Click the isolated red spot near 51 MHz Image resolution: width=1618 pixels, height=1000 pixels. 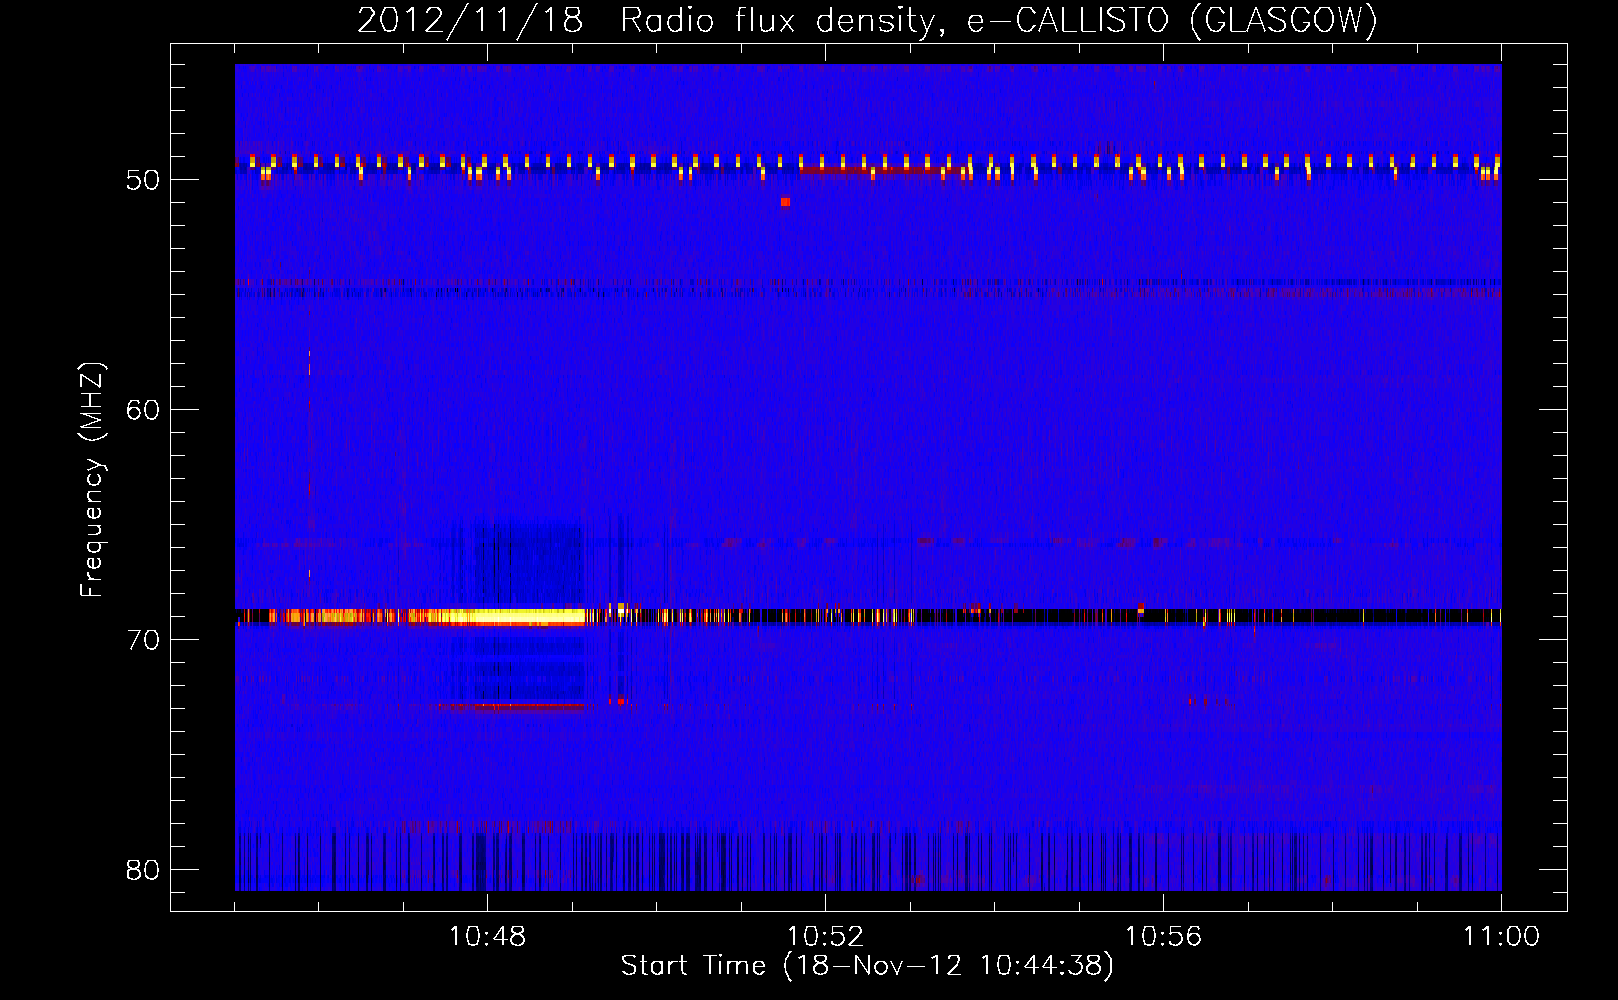pyautogui.click(x=785, y=202)
